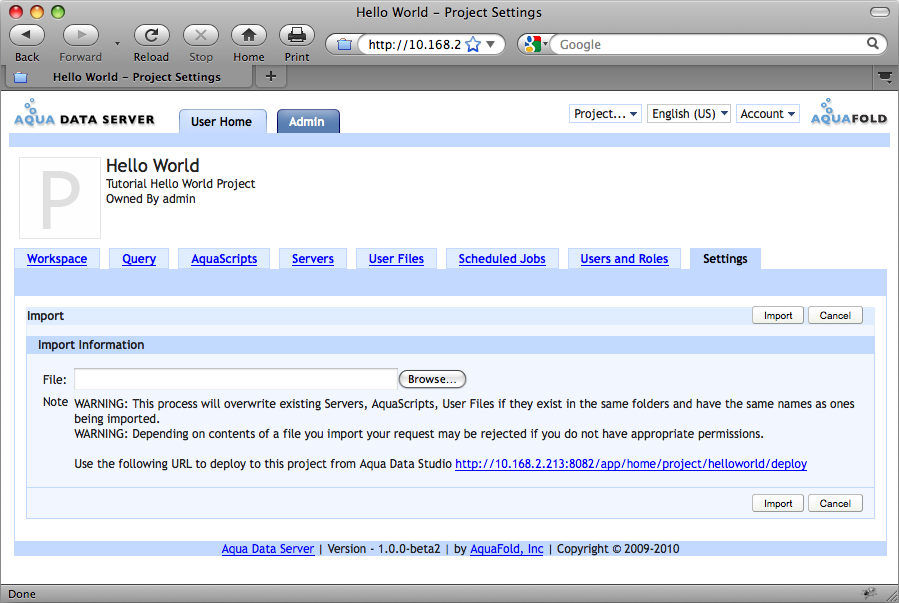This screenshot has height=603, width=899.
Task: Focus the URL address field
Action: tap(414, 44)
